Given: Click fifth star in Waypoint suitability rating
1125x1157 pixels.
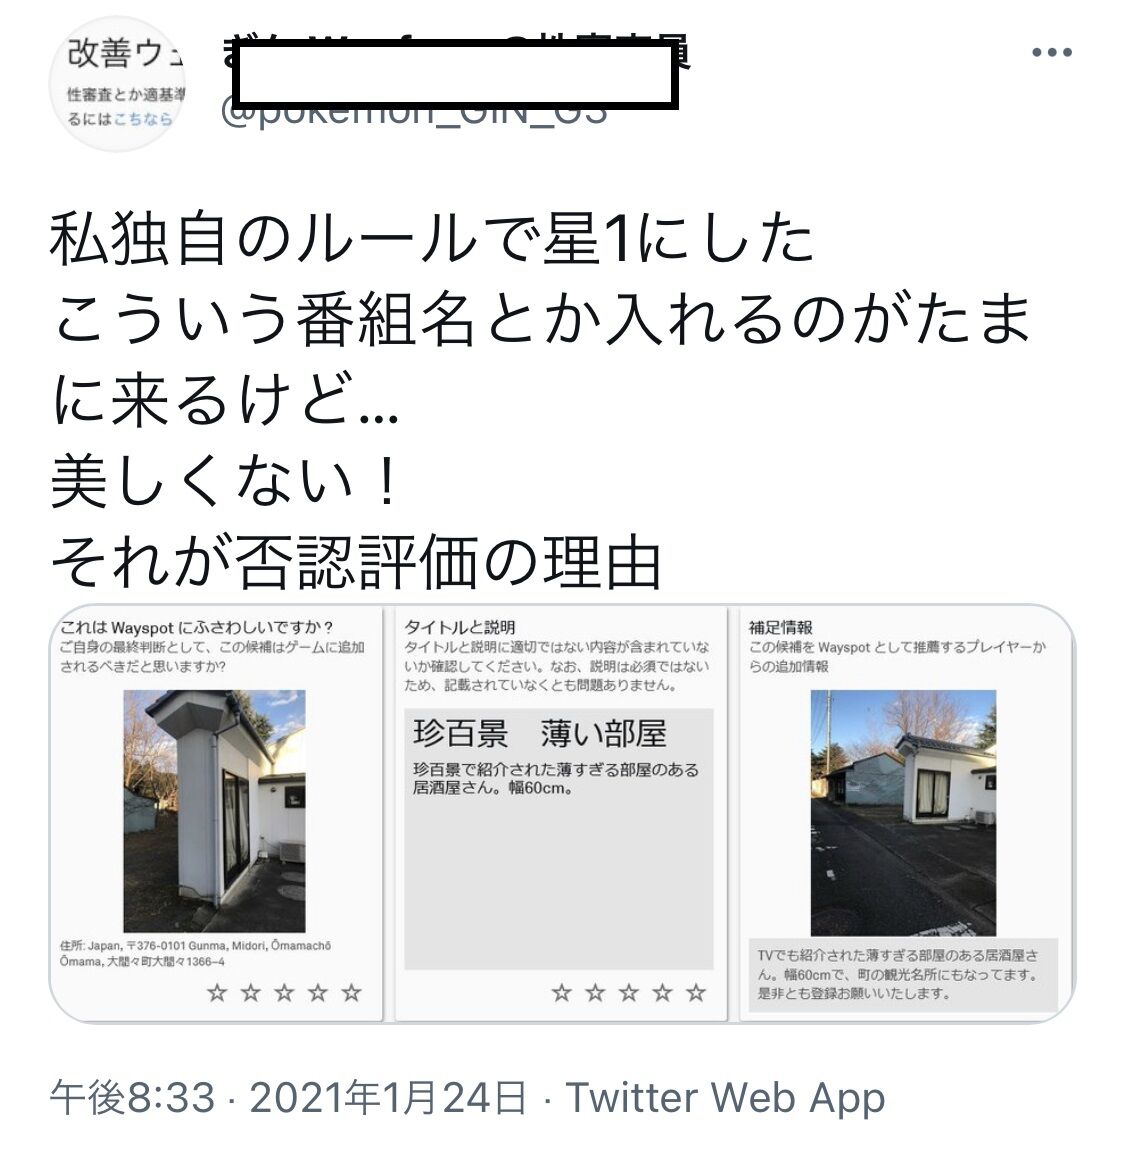Looking at the screenshot, I should point(351,992).
